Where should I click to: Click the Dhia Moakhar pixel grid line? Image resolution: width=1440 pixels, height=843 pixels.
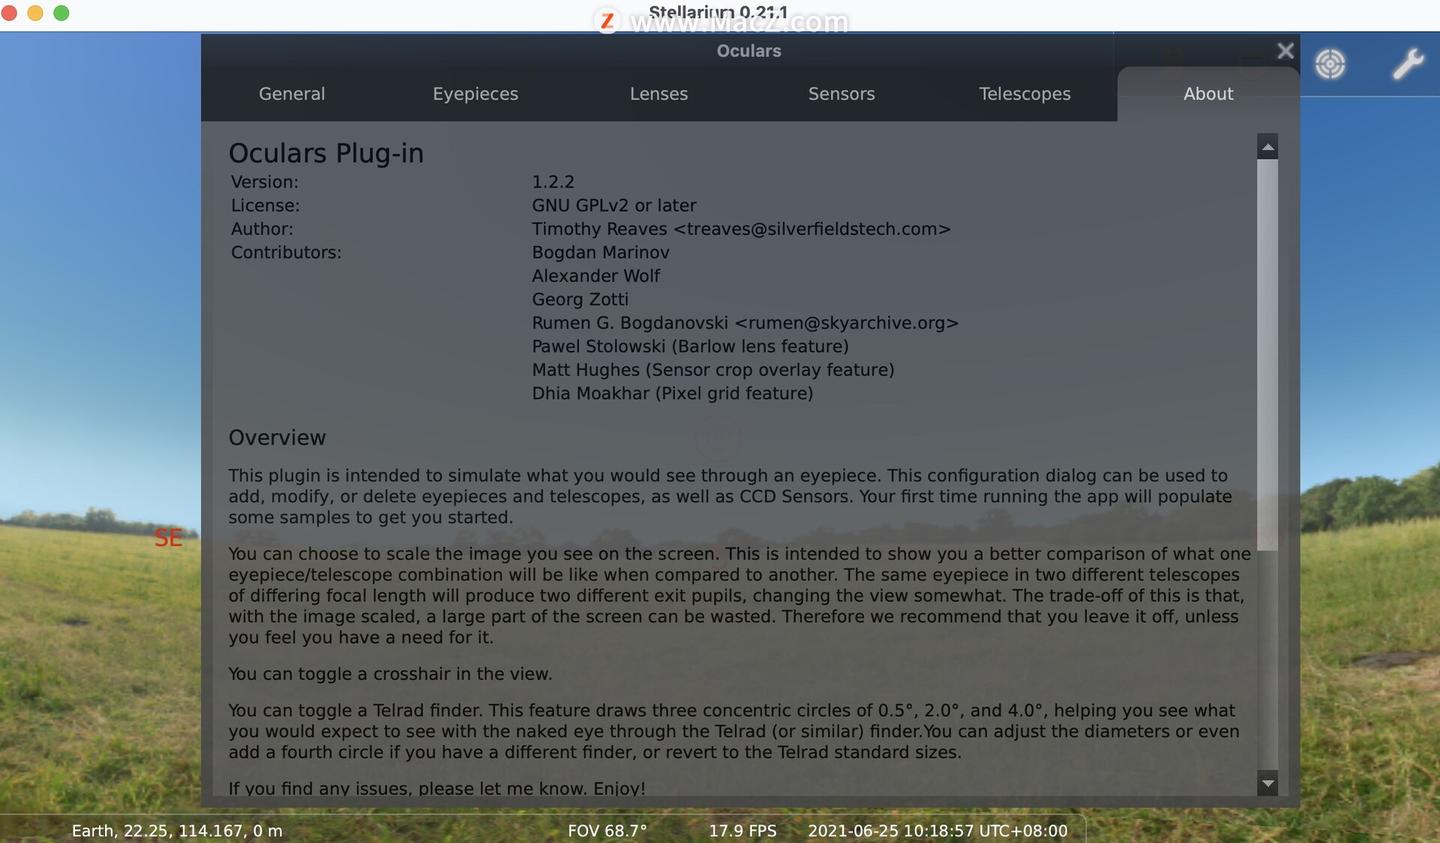pos(672,393)
